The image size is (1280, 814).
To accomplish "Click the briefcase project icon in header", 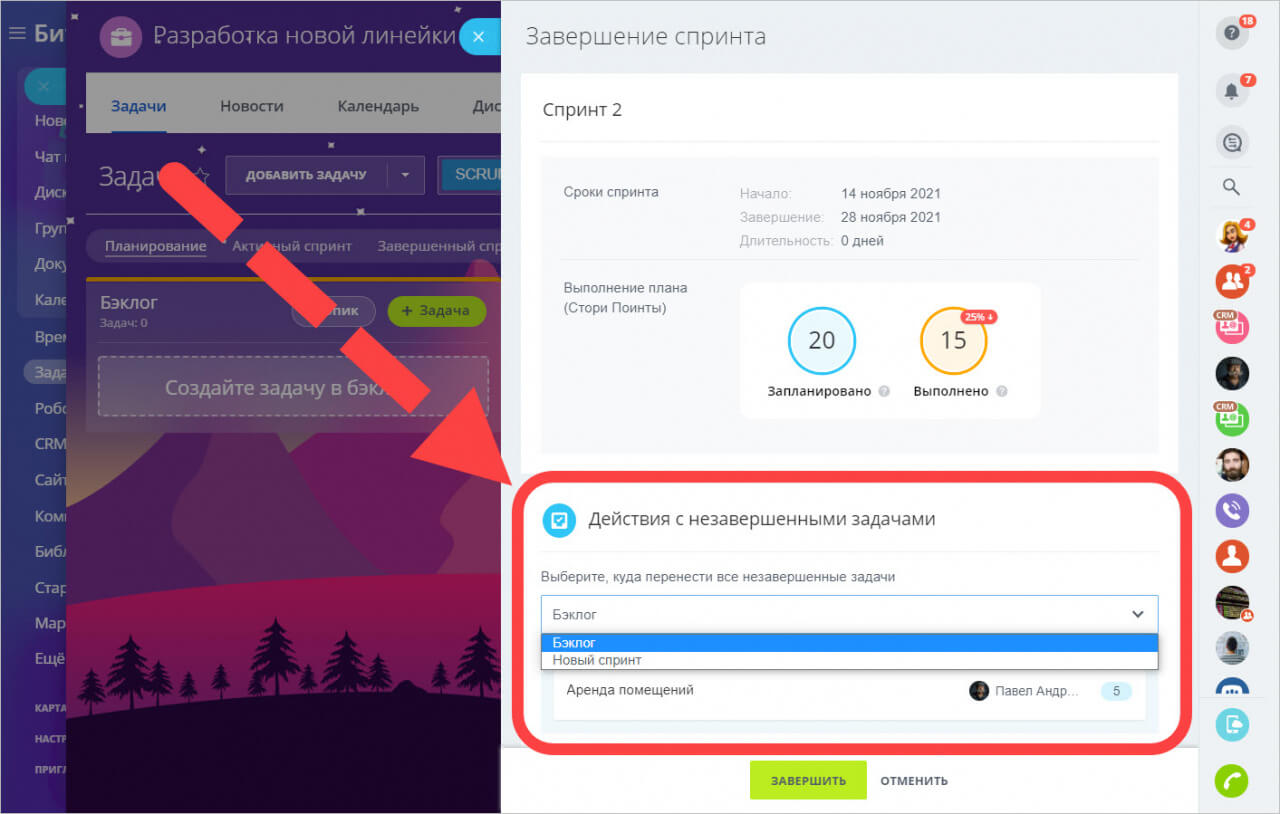I will 120,36.
